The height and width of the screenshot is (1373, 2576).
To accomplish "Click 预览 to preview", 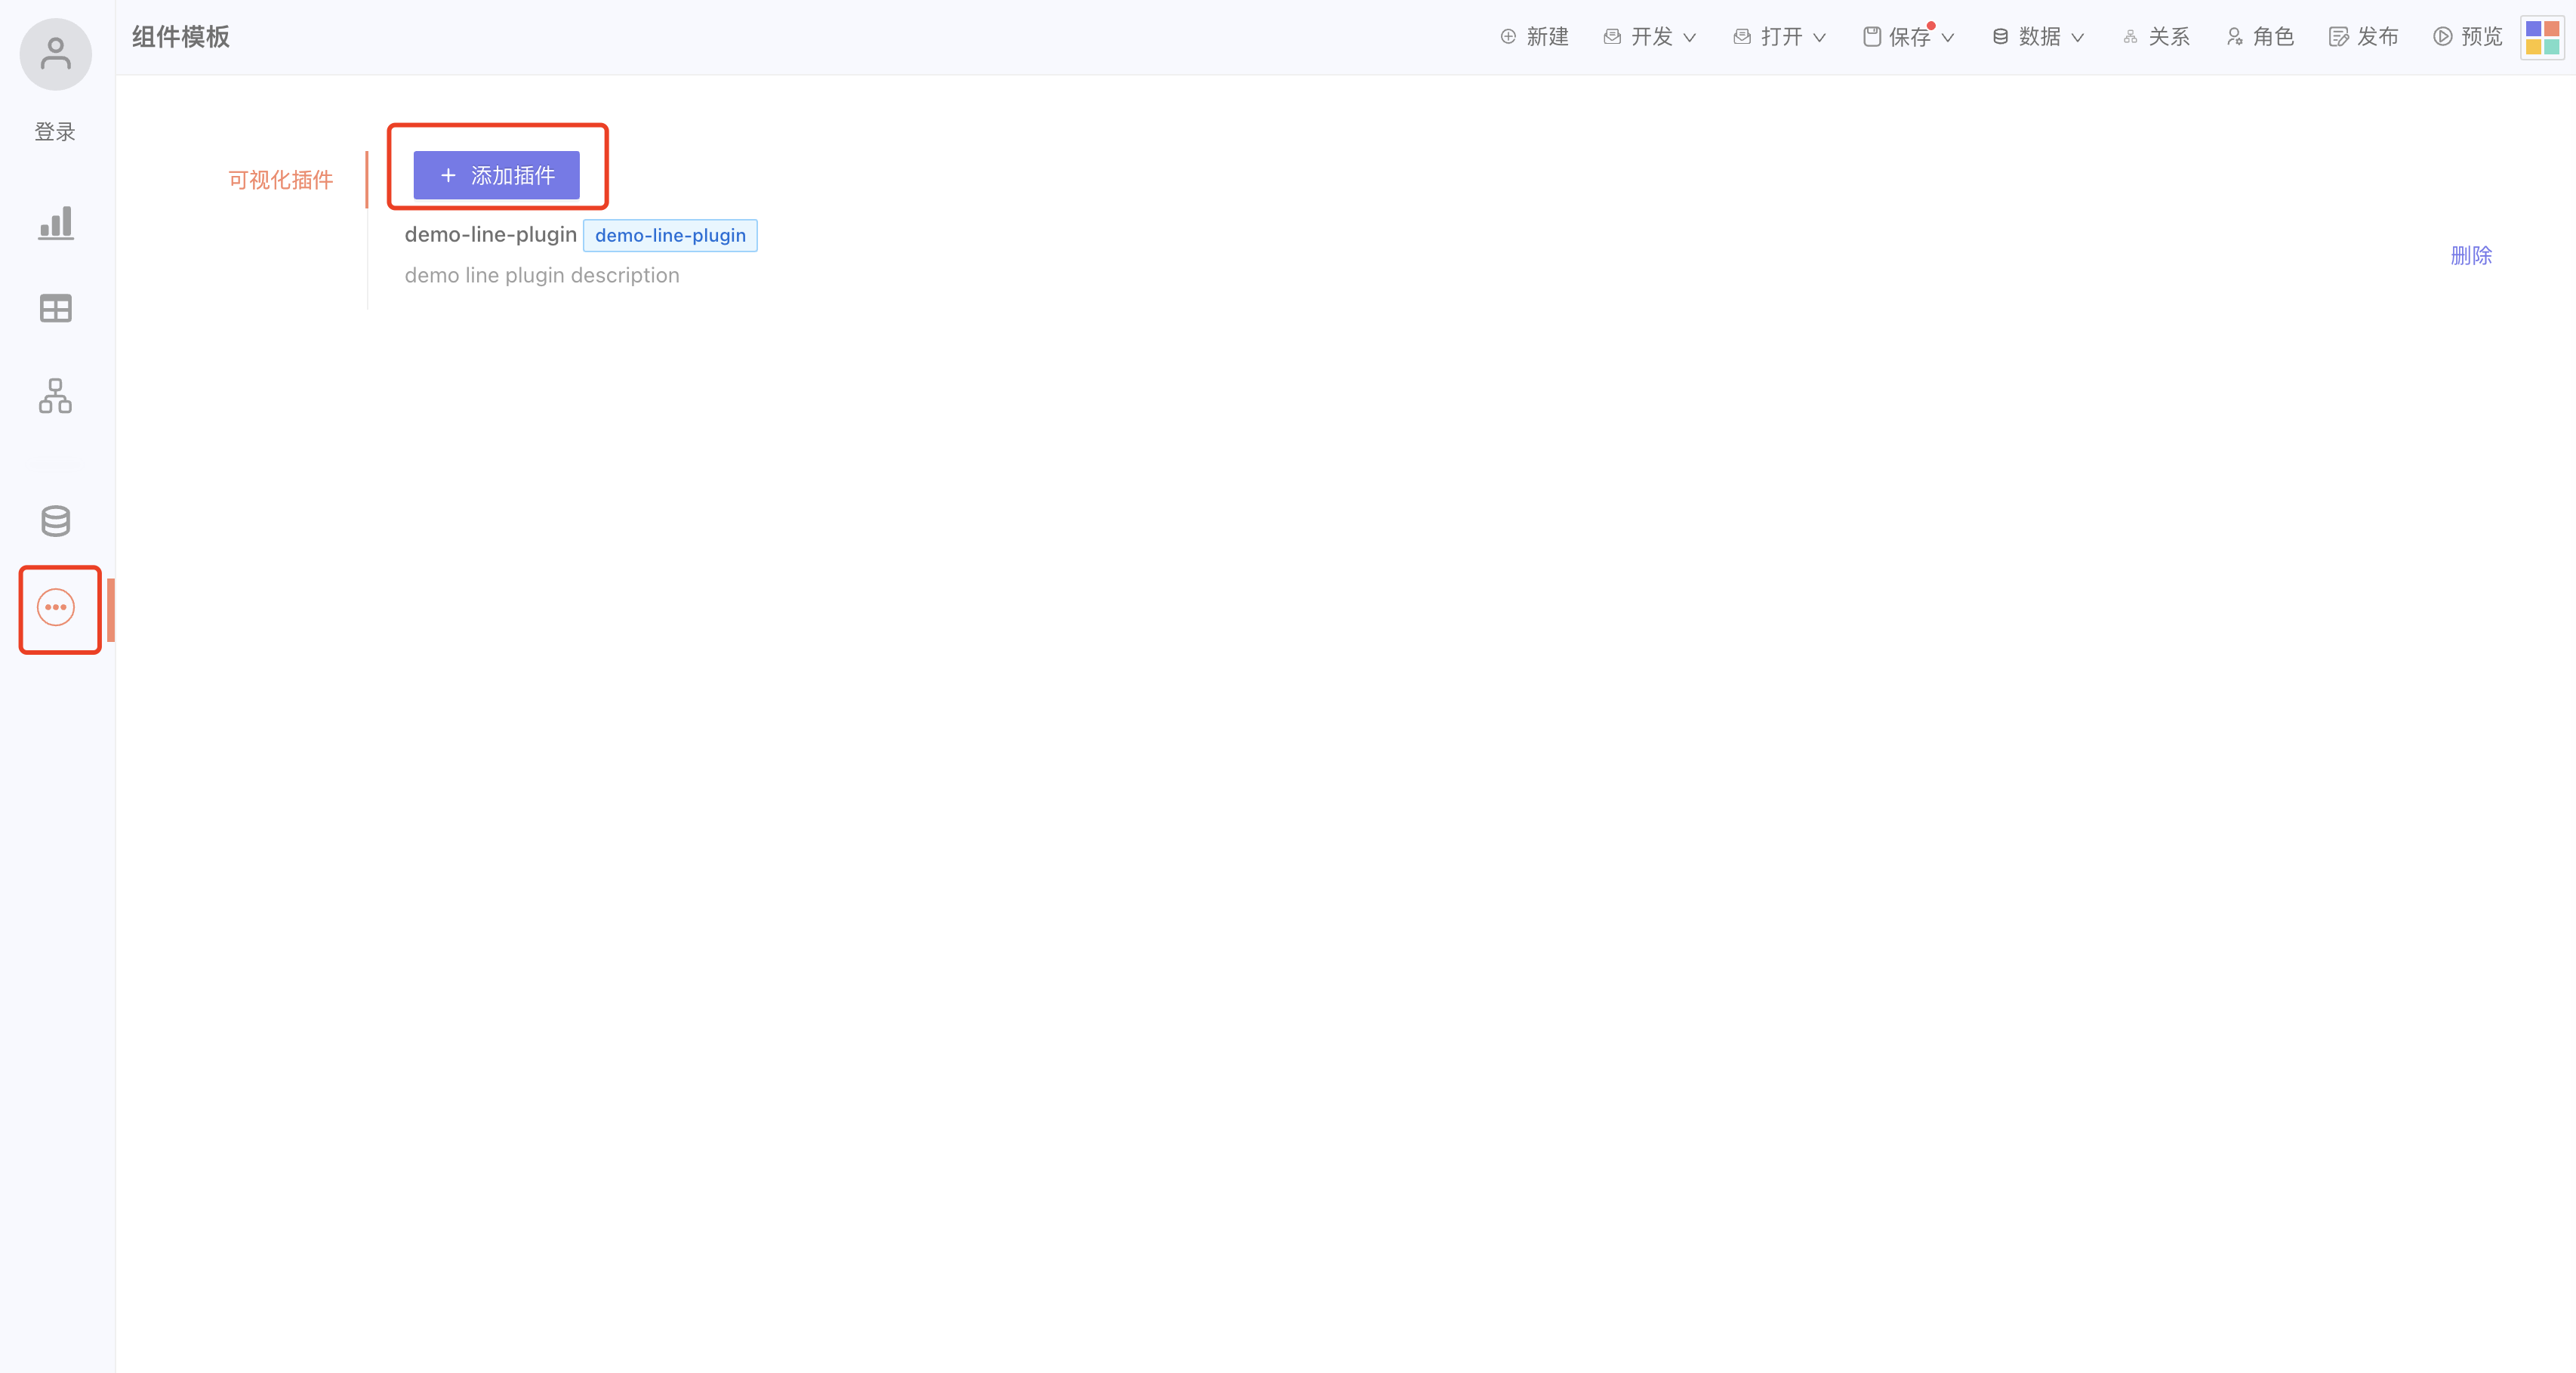I will [2468, 37].
